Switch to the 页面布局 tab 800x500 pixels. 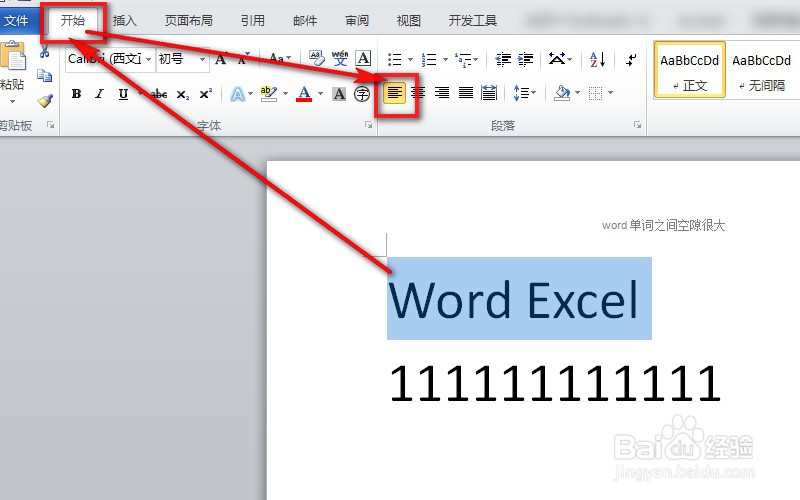[189, 21]
